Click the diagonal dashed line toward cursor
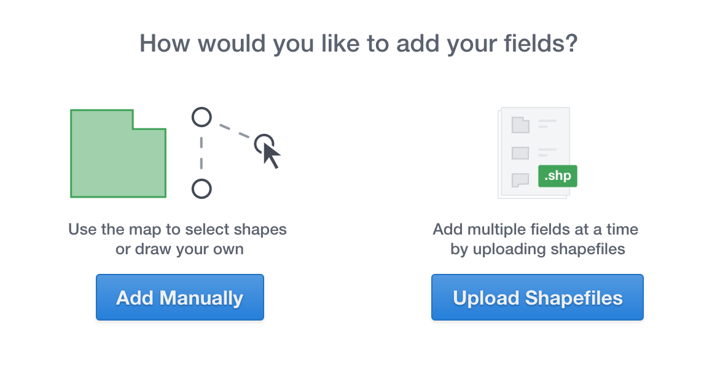 pyautogui.click(x=234, y=131)
